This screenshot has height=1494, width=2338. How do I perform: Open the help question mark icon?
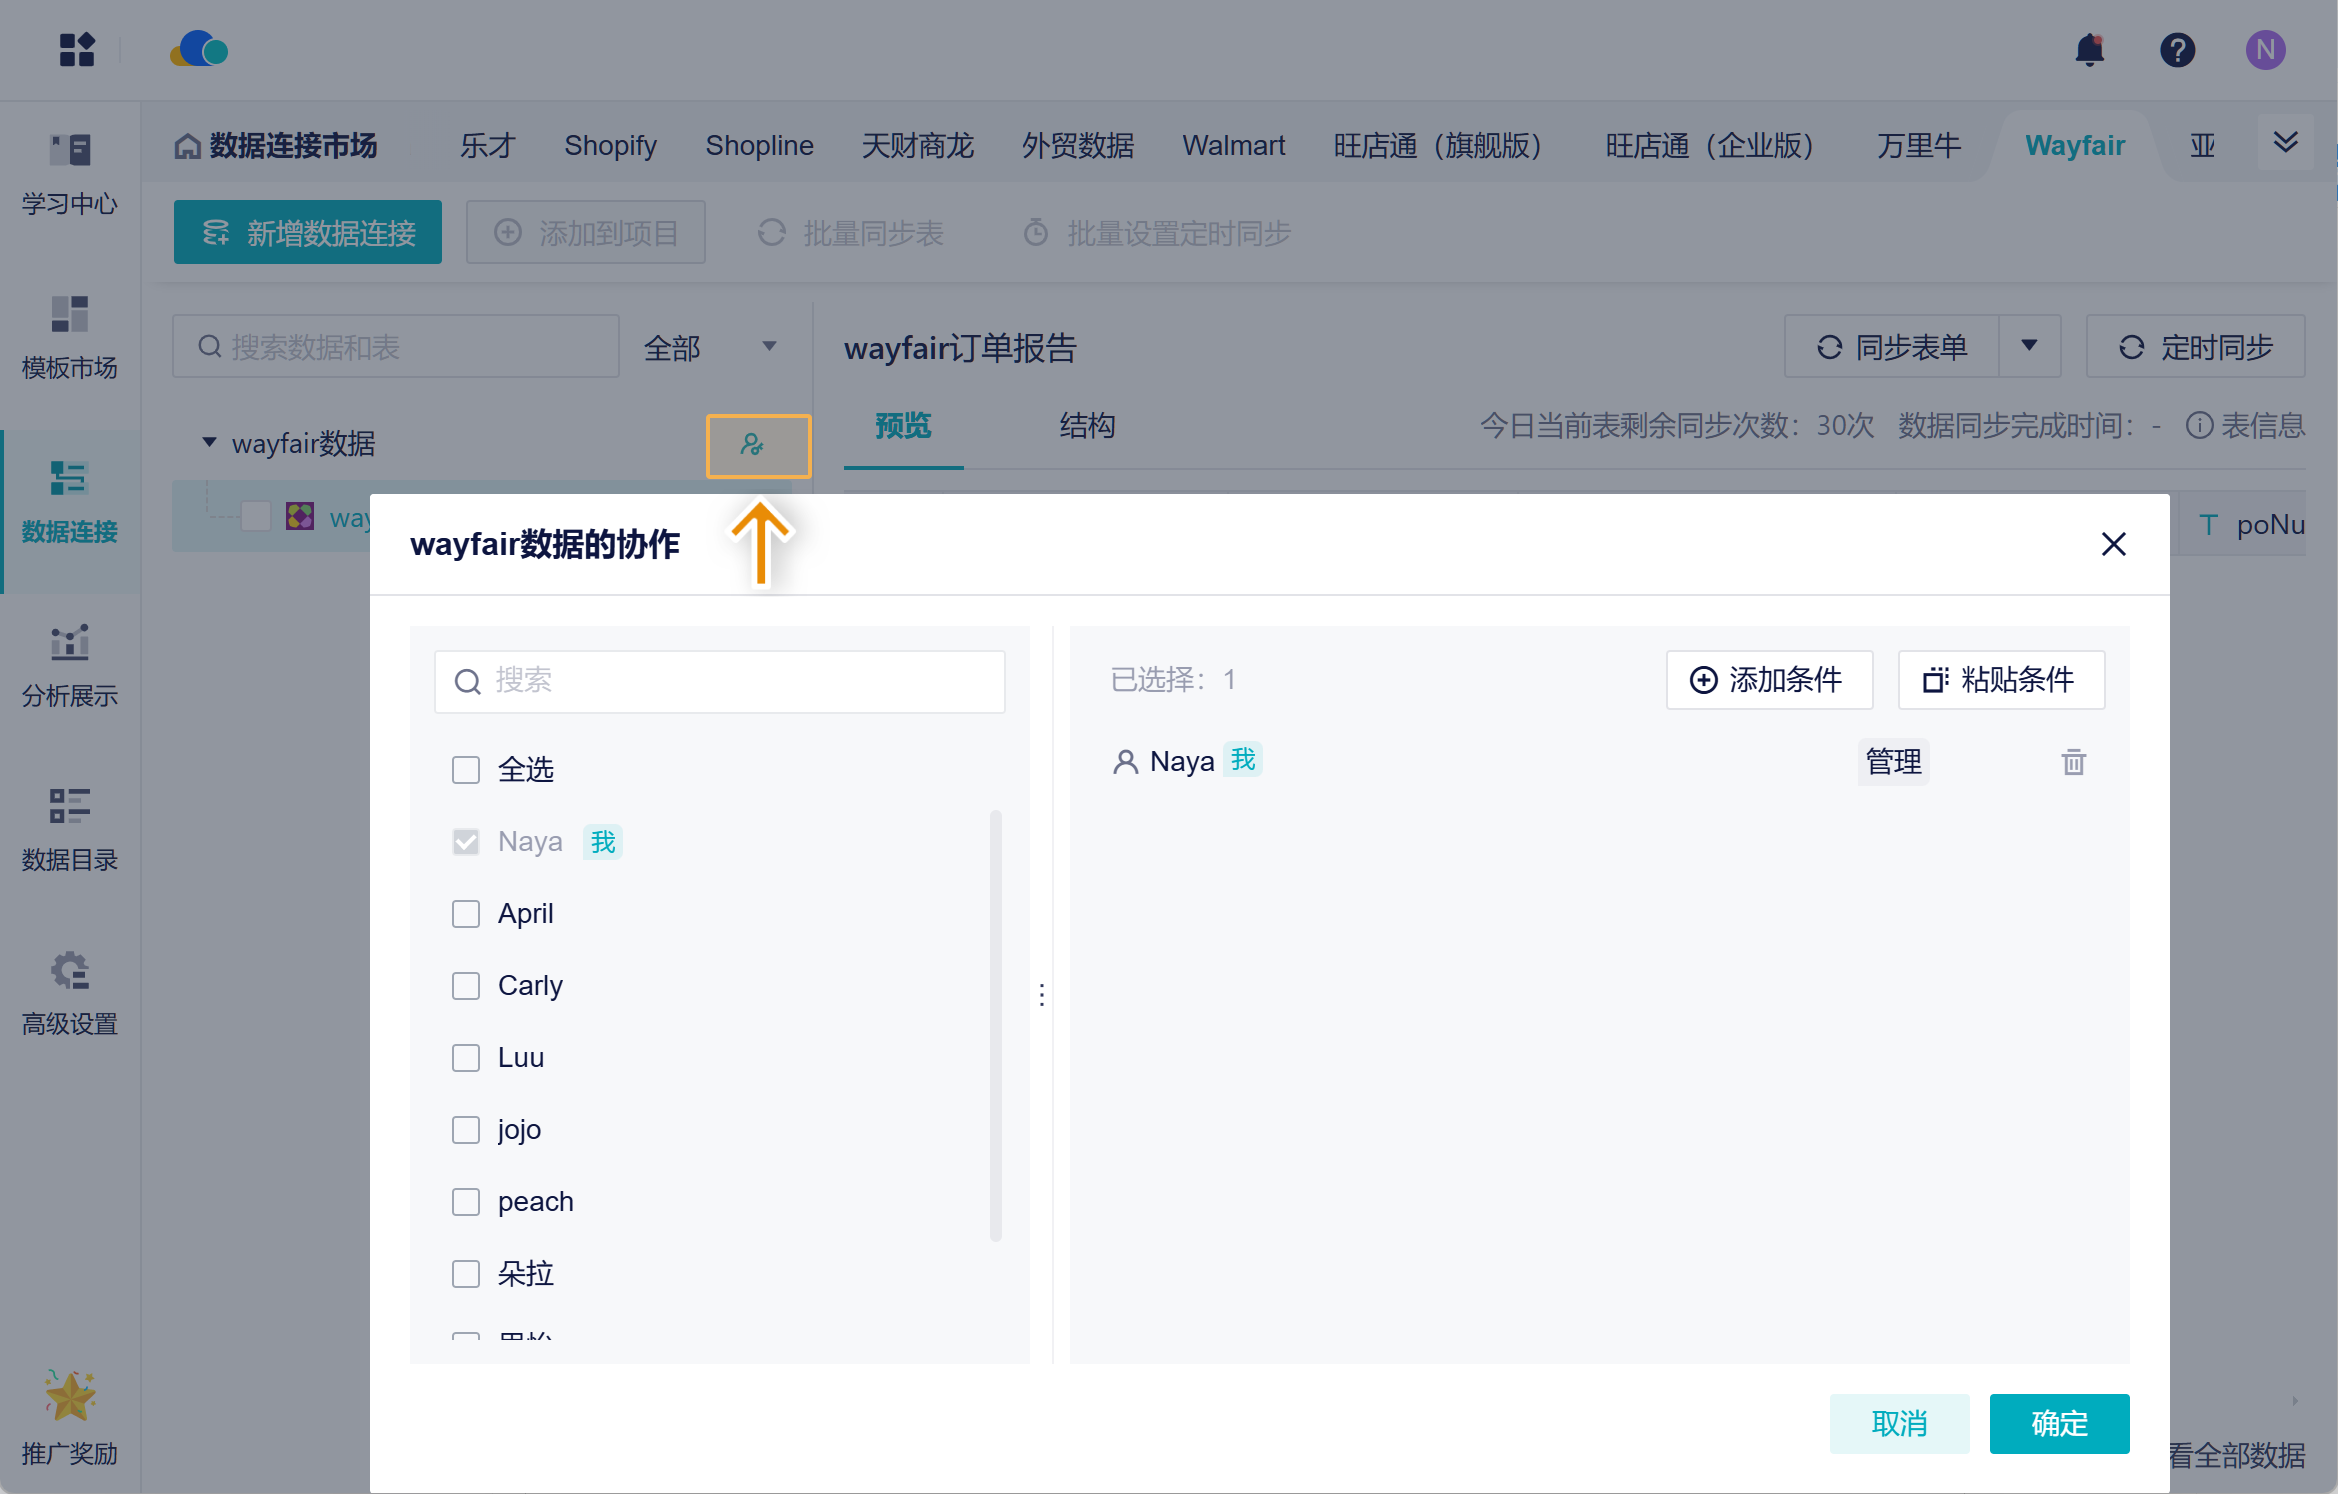[x=2177, y=50]
